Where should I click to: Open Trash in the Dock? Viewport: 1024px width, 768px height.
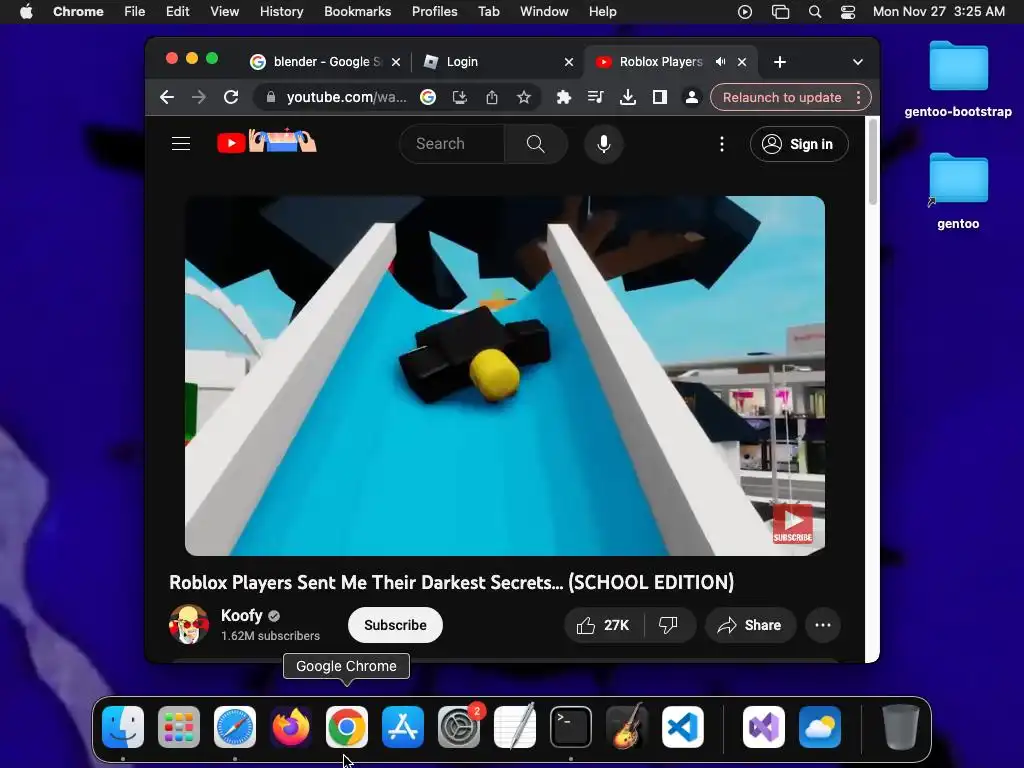click(901, 727)
